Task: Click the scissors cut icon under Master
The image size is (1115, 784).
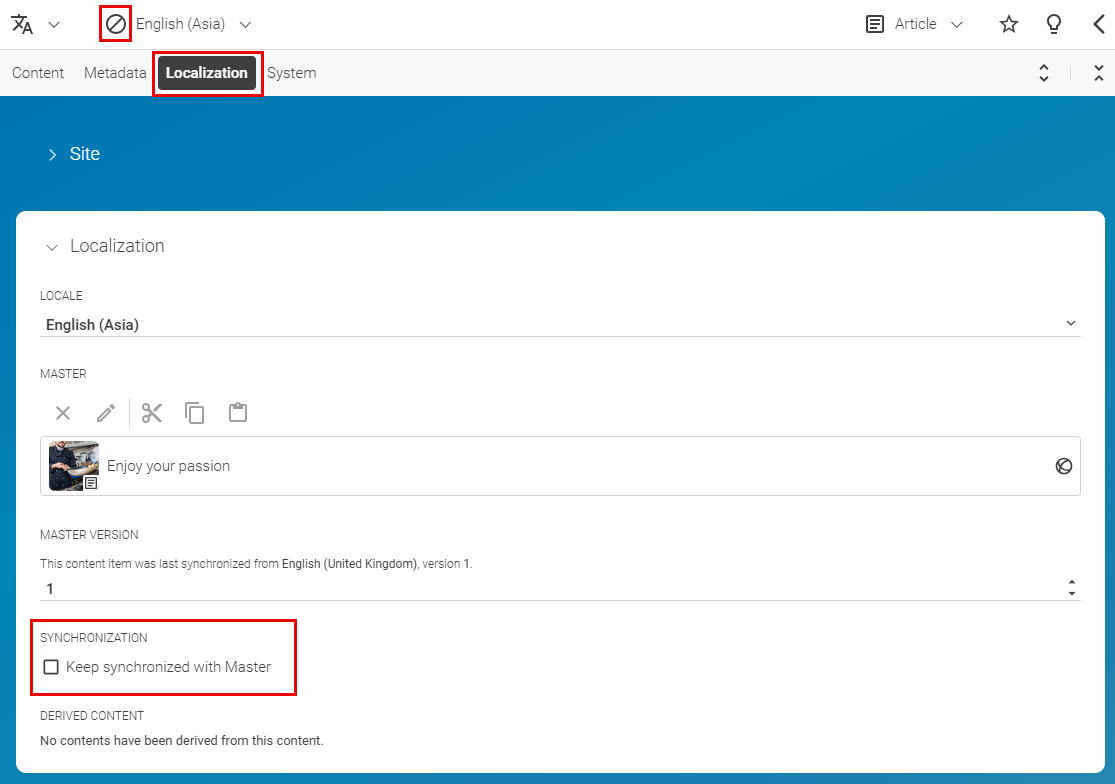Action: coord(151,412)
